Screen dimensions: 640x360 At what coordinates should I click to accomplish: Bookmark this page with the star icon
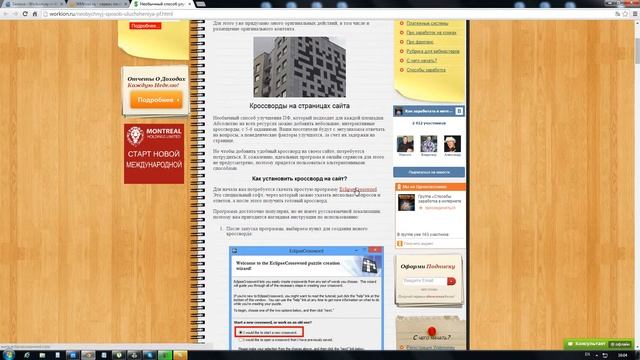625,13
